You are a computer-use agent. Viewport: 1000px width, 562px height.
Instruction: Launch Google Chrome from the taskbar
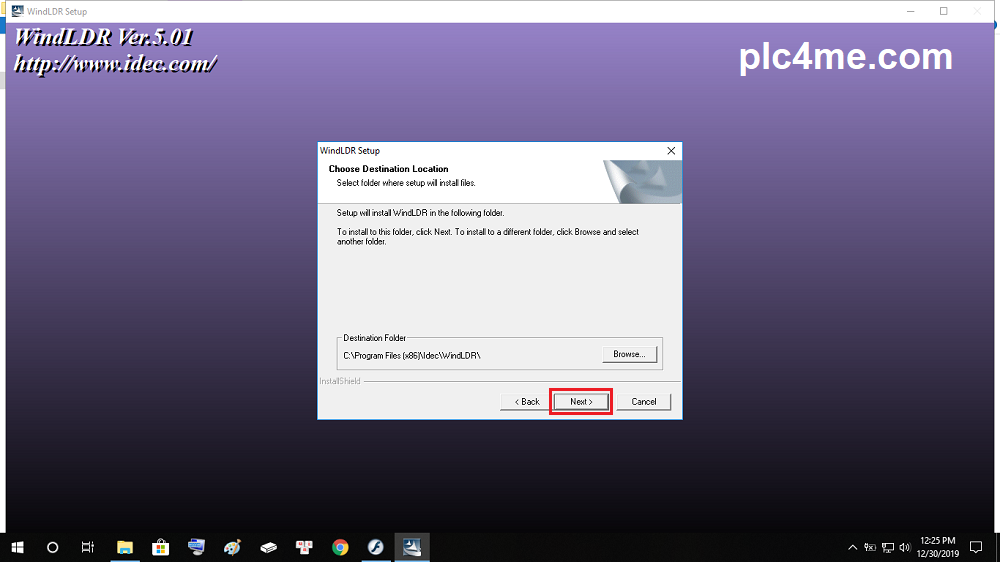pos(340,547)
